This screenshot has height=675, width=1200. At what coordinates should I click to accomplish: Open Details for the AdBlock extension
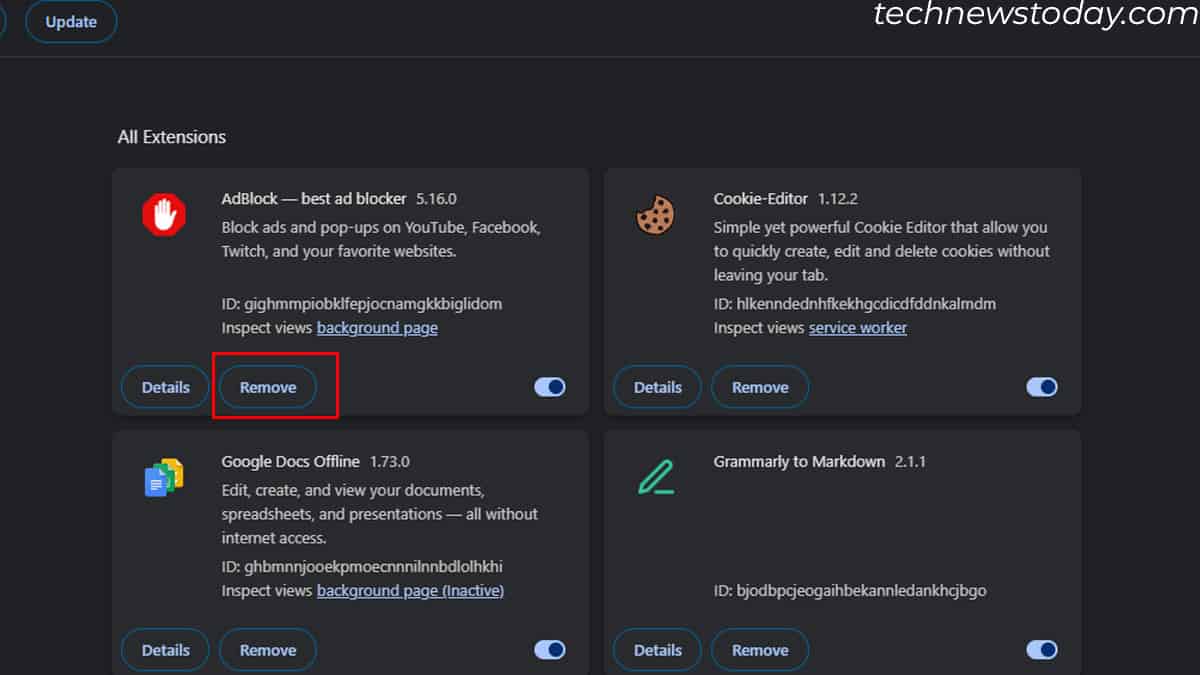point(164,387)
